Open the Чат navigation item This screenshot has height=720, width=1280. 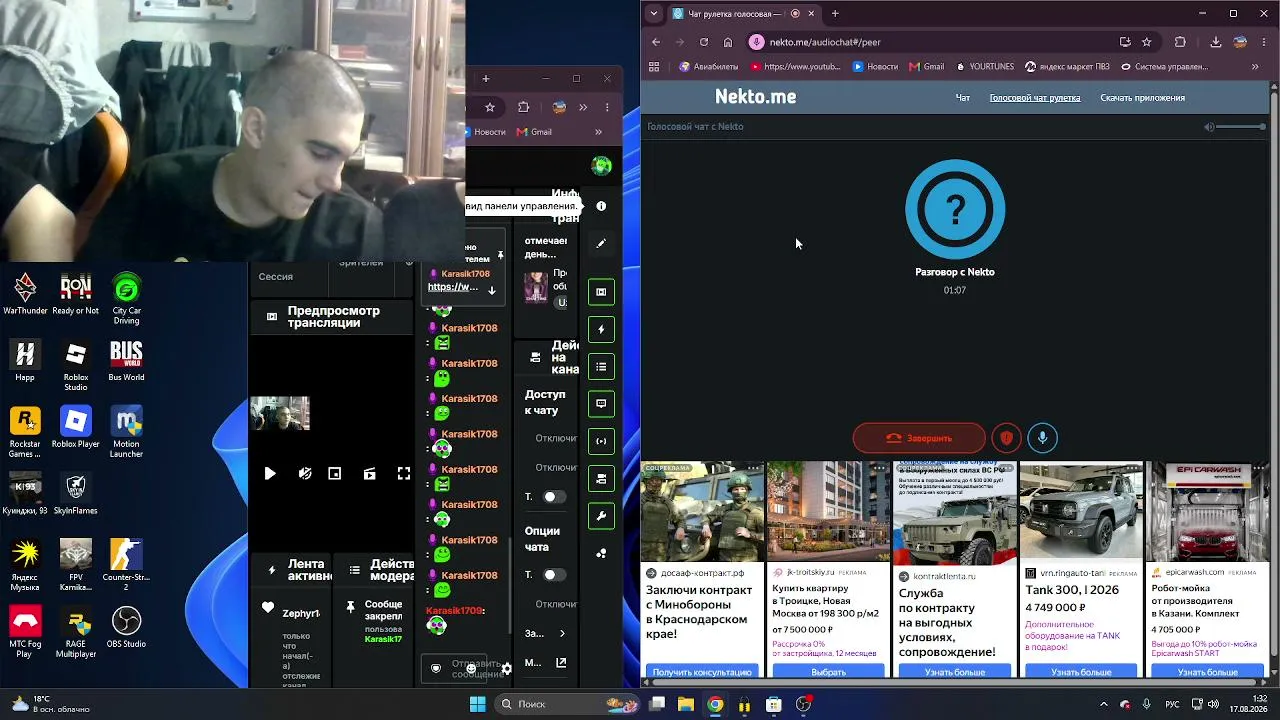pyautogui.click(x=963, y=98)
